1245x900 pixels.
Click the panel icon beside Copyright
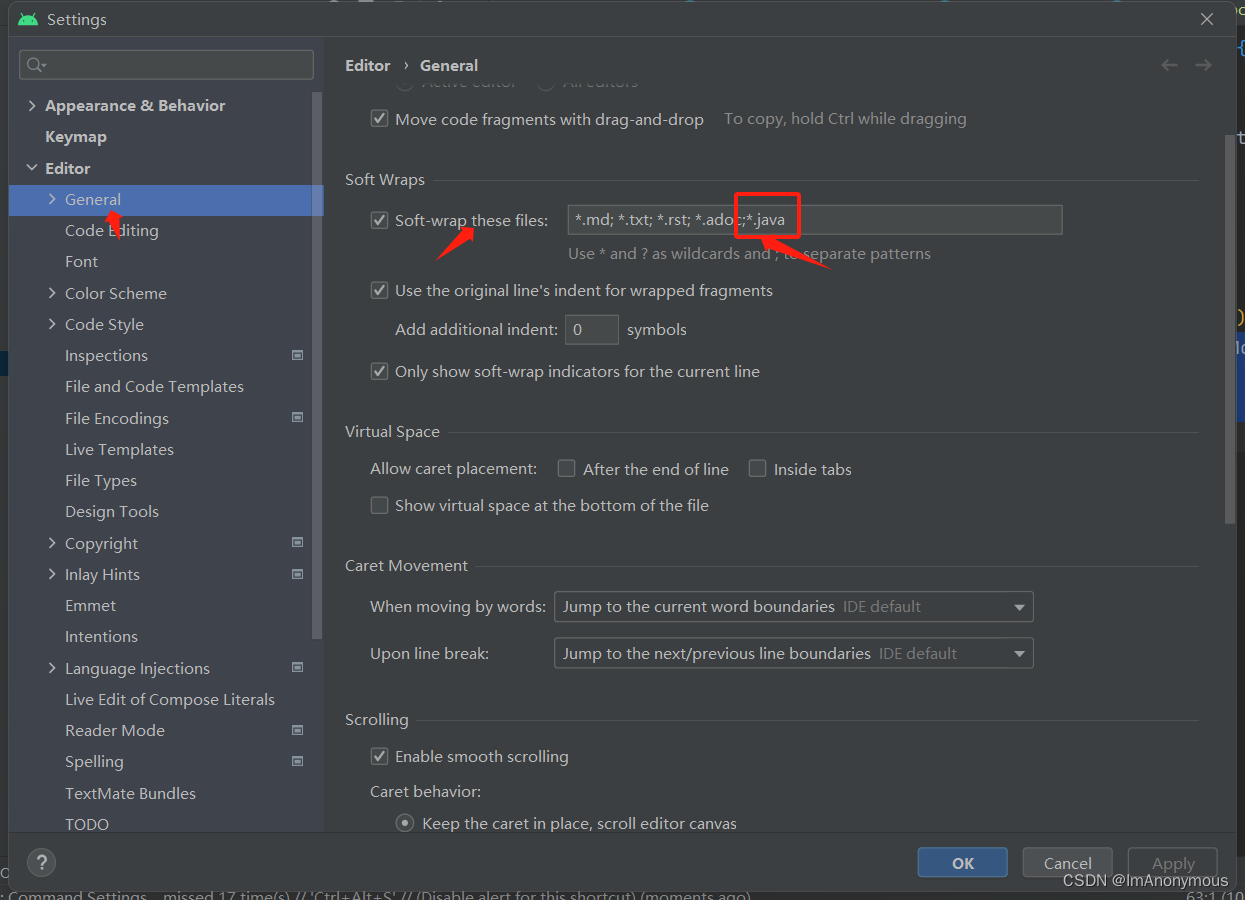click(x=297, y=542)
